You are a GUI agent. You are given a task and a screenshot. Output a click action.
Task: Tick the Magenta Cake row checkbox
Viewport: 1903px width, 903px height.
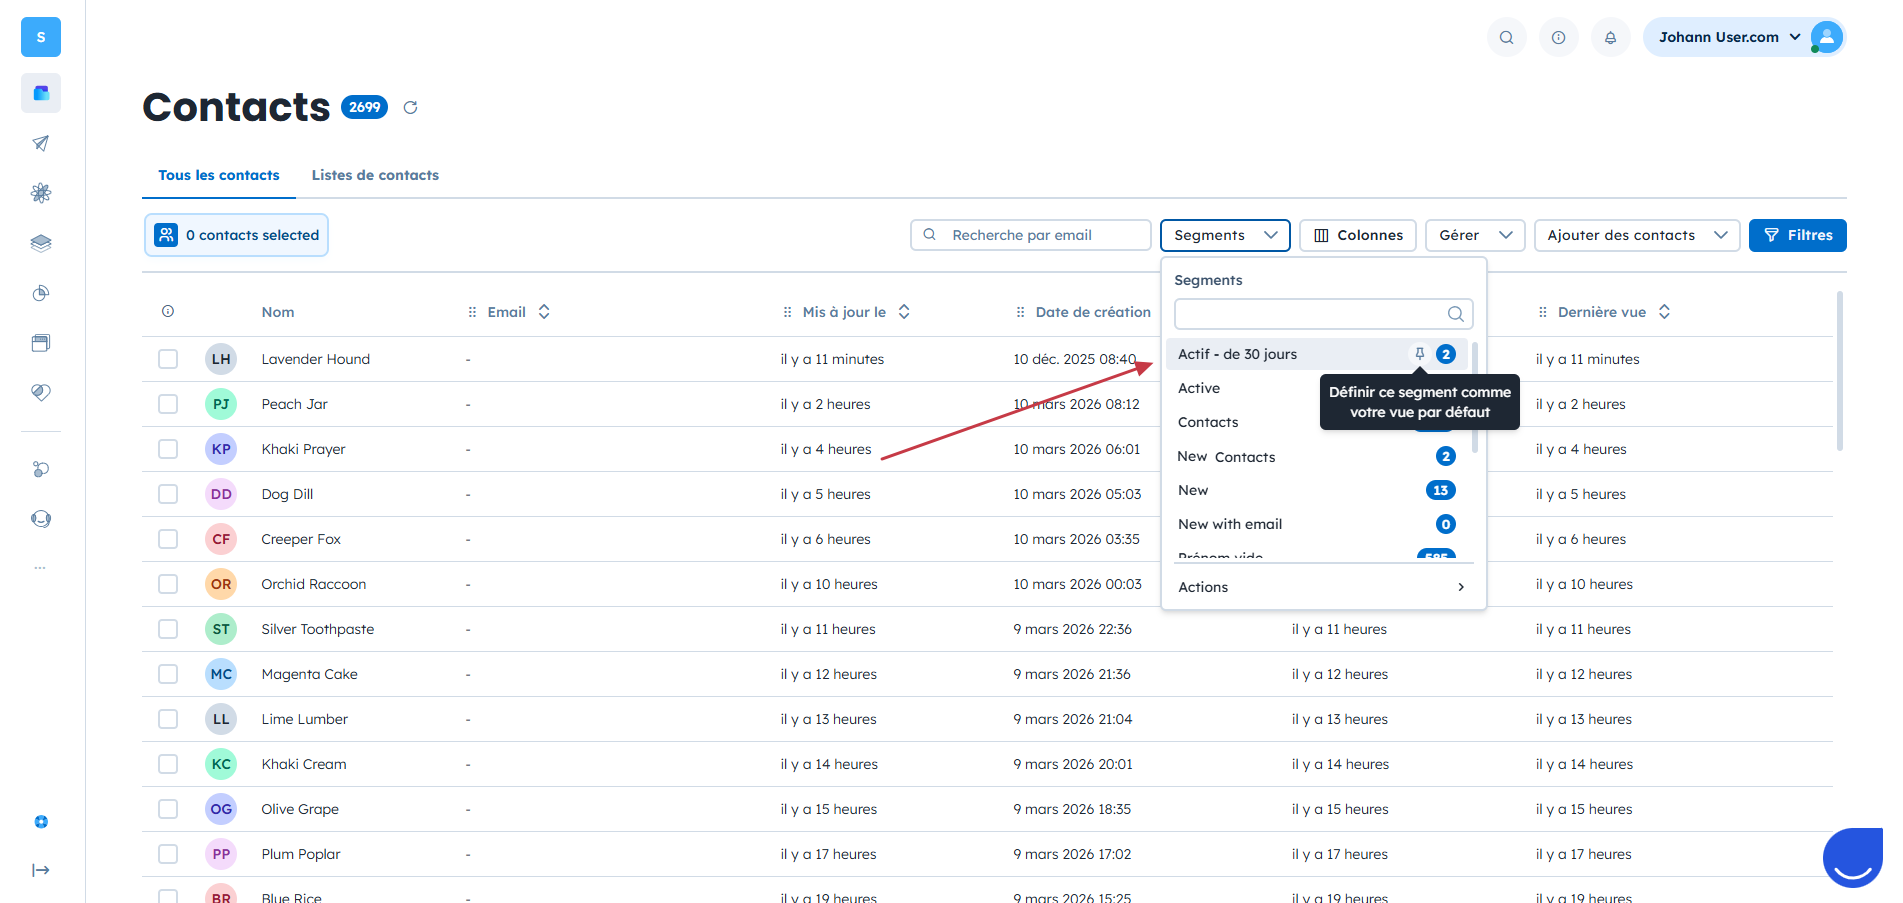point(168,674)
